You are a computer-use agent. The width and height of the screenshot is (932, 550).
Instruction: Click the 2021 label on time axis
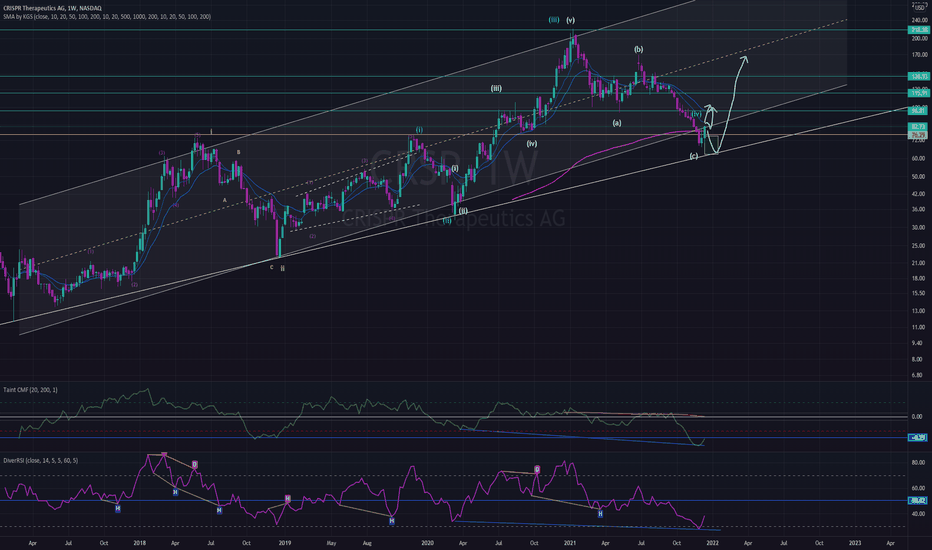click(x=570, y=543)
